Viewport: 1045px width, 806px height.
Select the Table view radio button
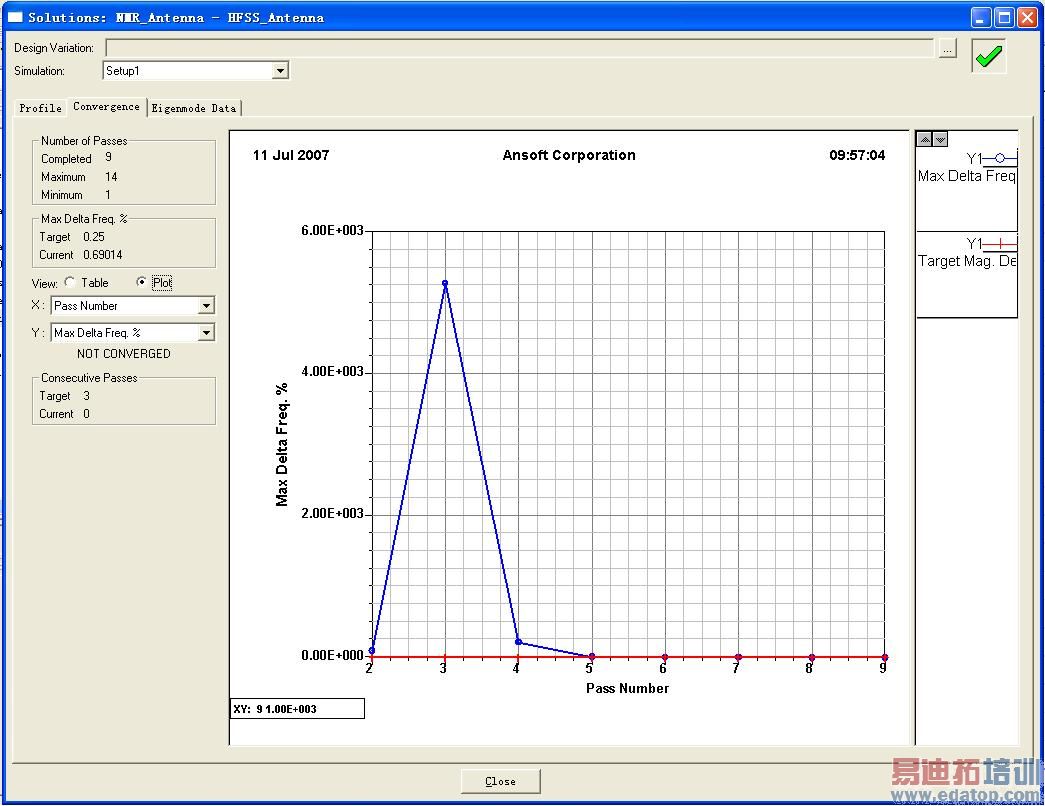pyautogui.click(x=70, y=282)
